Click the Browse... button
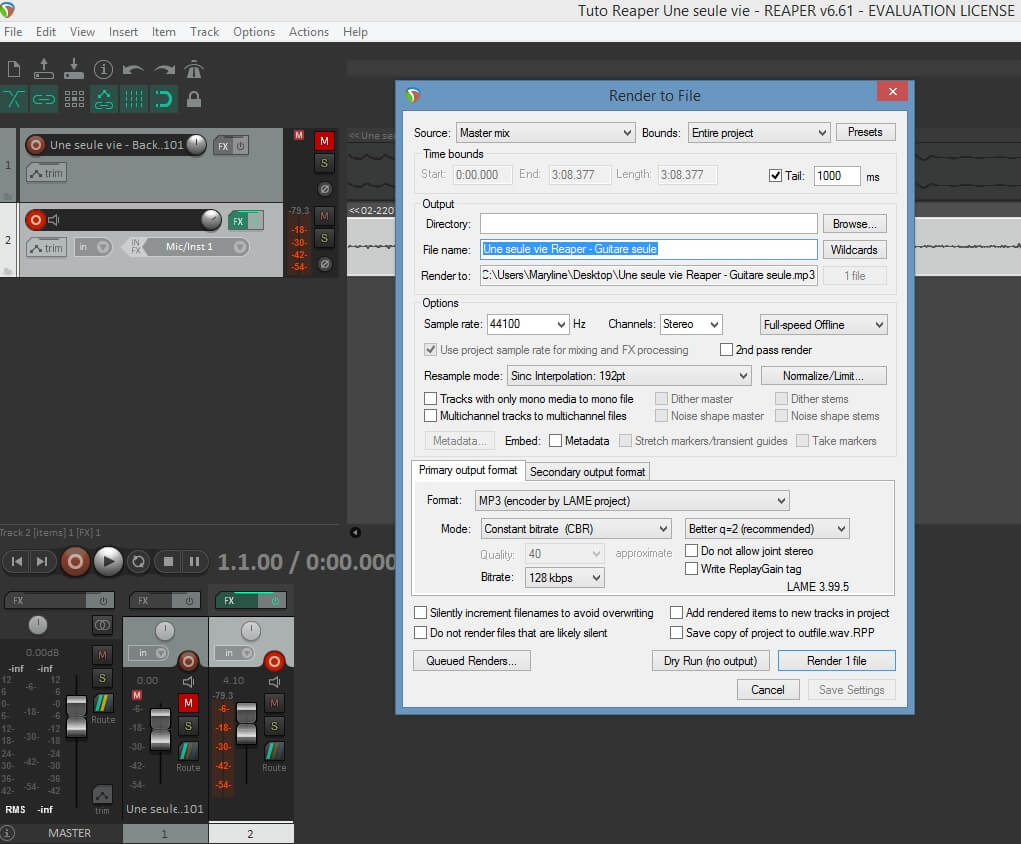The width and height of the screenshot is (1021, 844). (854, 224)
